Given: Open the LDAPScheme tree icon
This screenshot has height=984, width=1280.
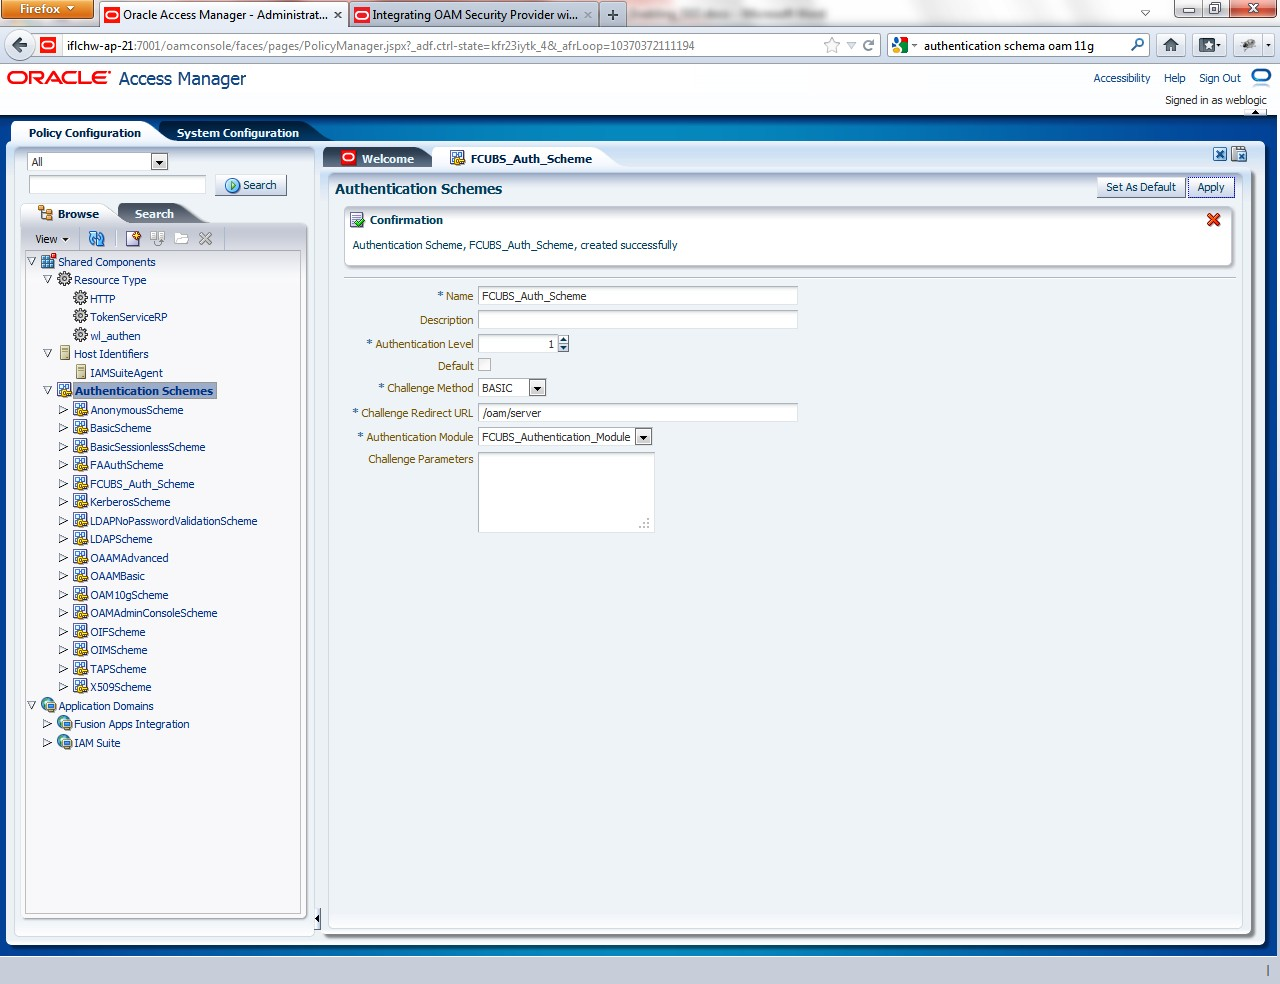Looking at the screenshot, I should pos(81,539).
